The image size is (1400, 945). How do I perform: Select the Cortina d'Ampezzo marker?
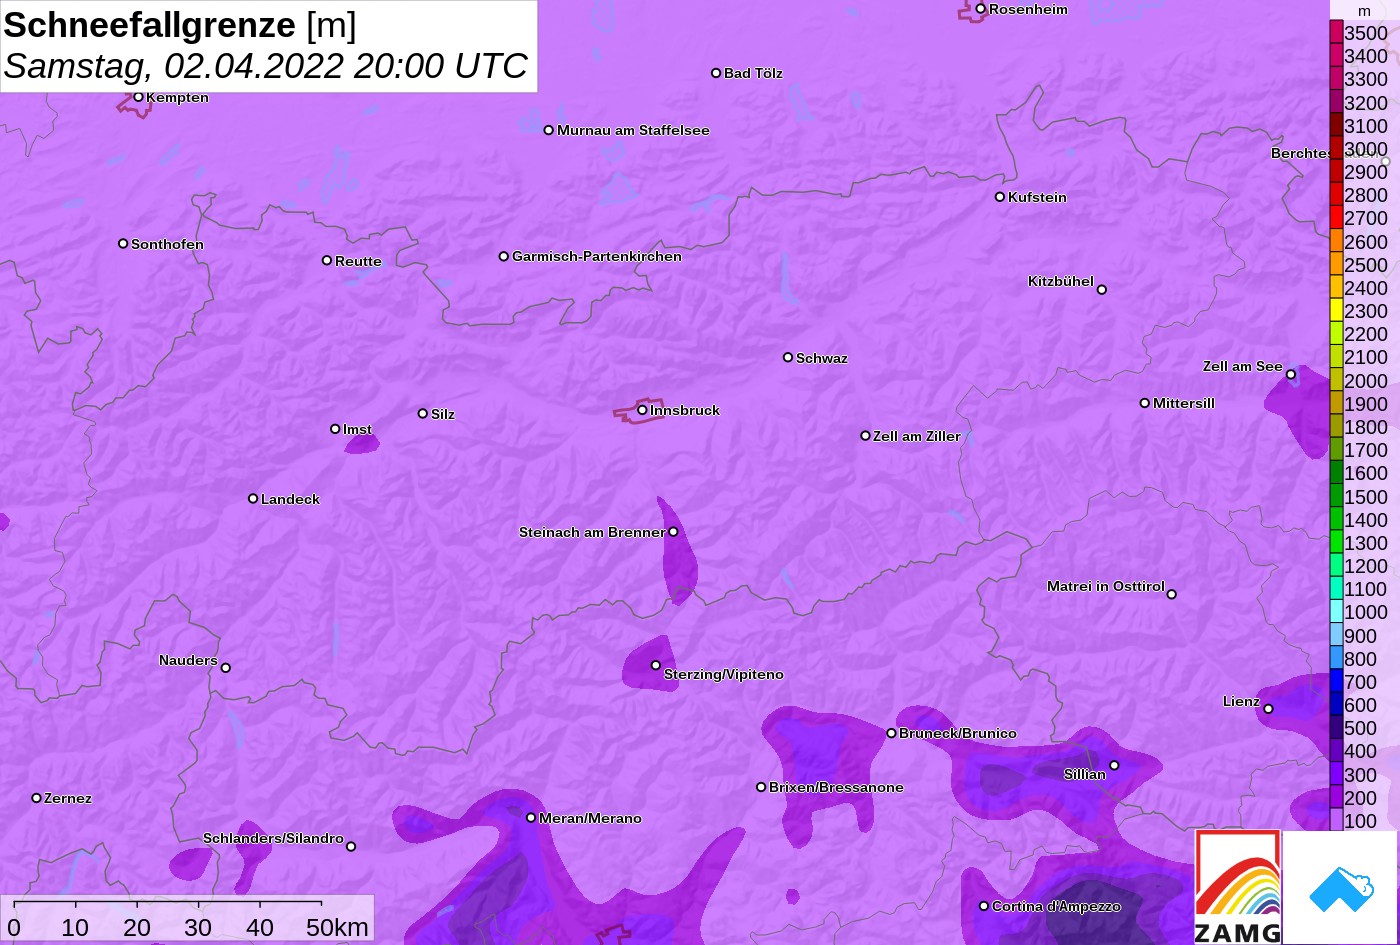[984, 906]
